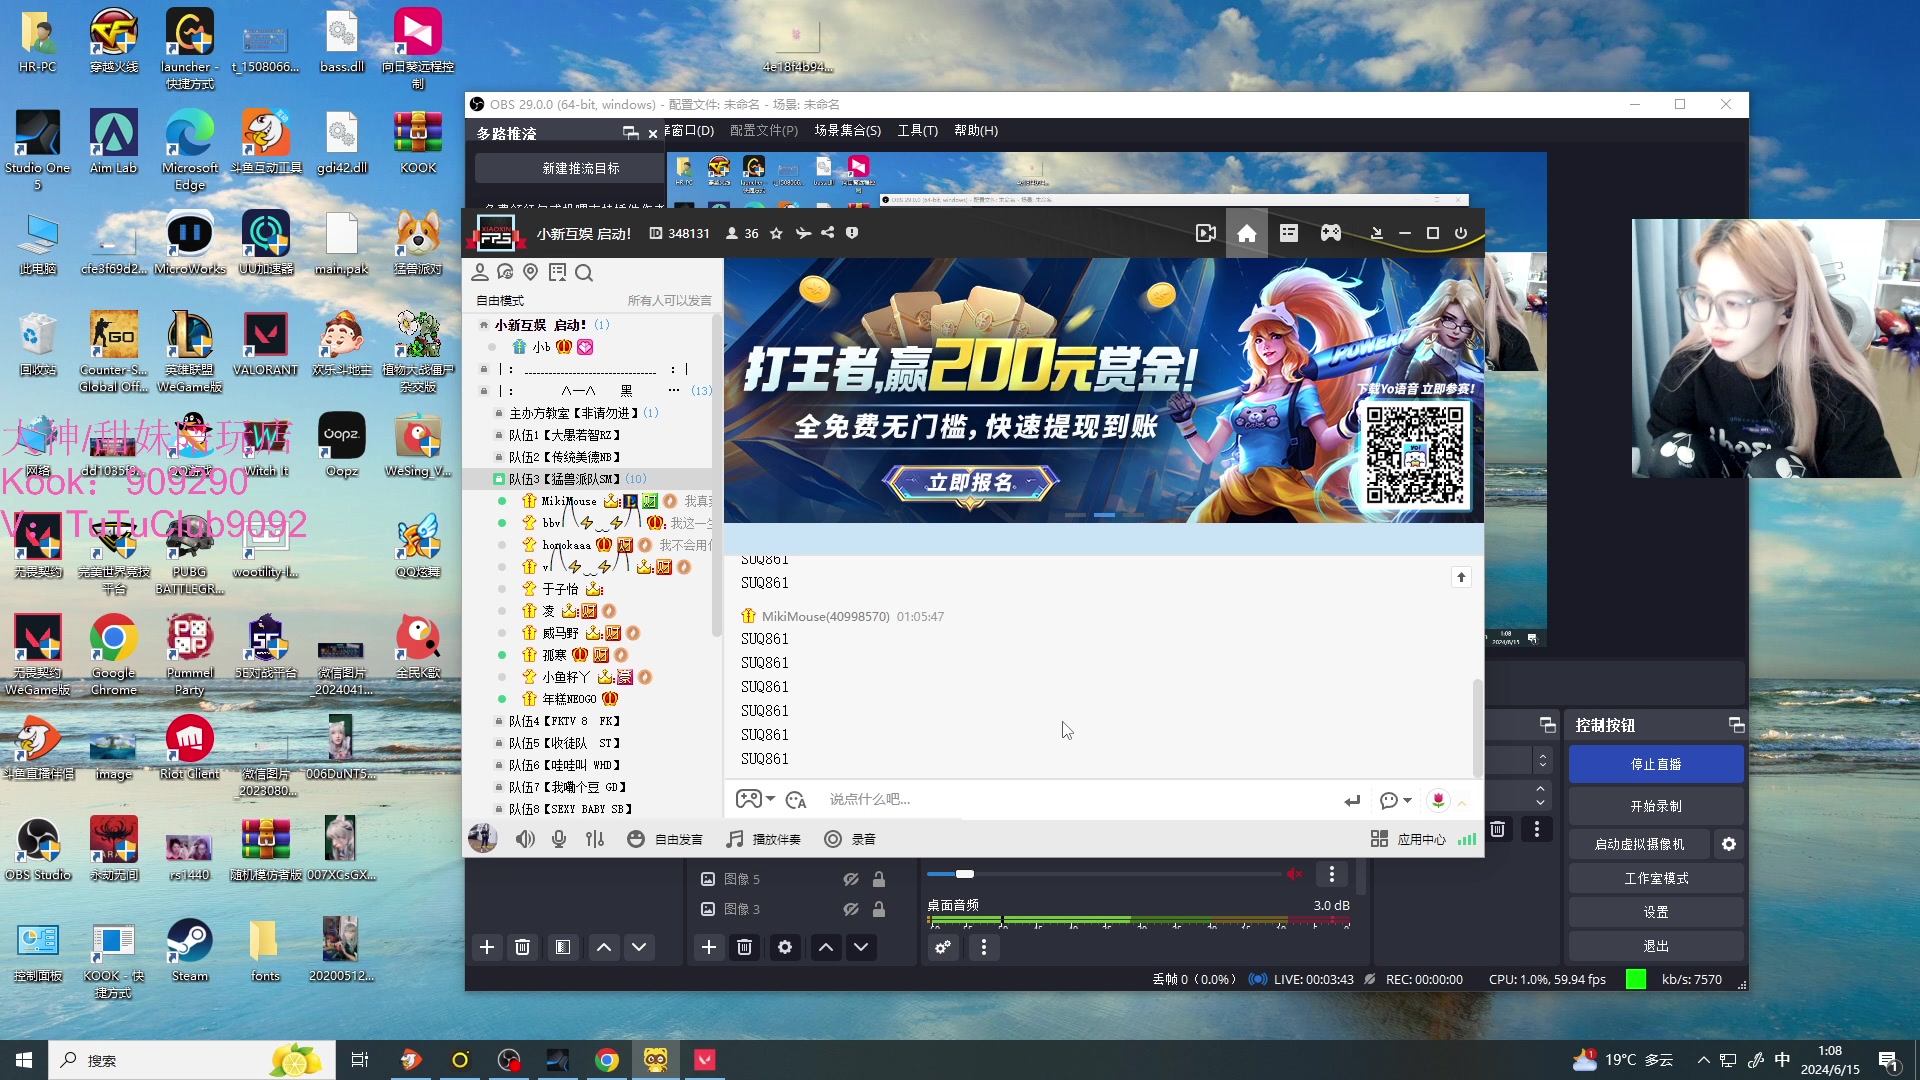Send the flower gift icon
Screen dimensions: 1920x1080
1438,800
